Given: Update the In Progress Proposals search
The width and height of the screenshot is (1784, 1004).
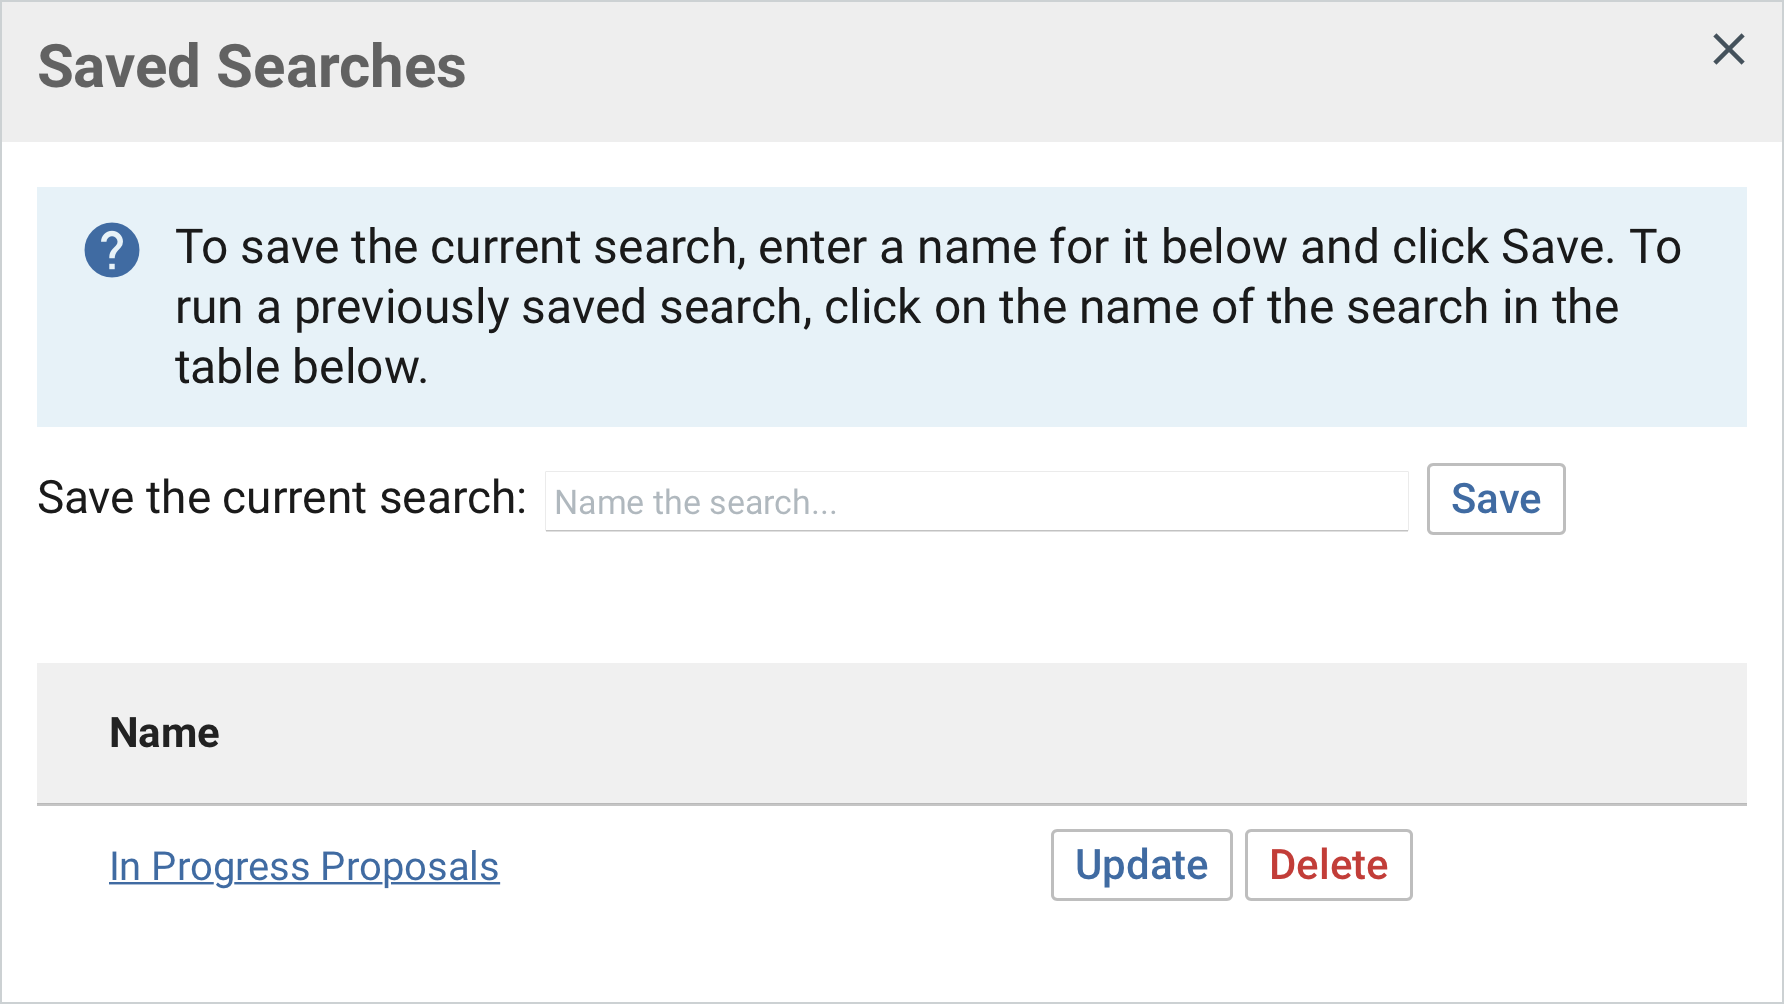Looking at the screenshot, I should pos(1141,865).
